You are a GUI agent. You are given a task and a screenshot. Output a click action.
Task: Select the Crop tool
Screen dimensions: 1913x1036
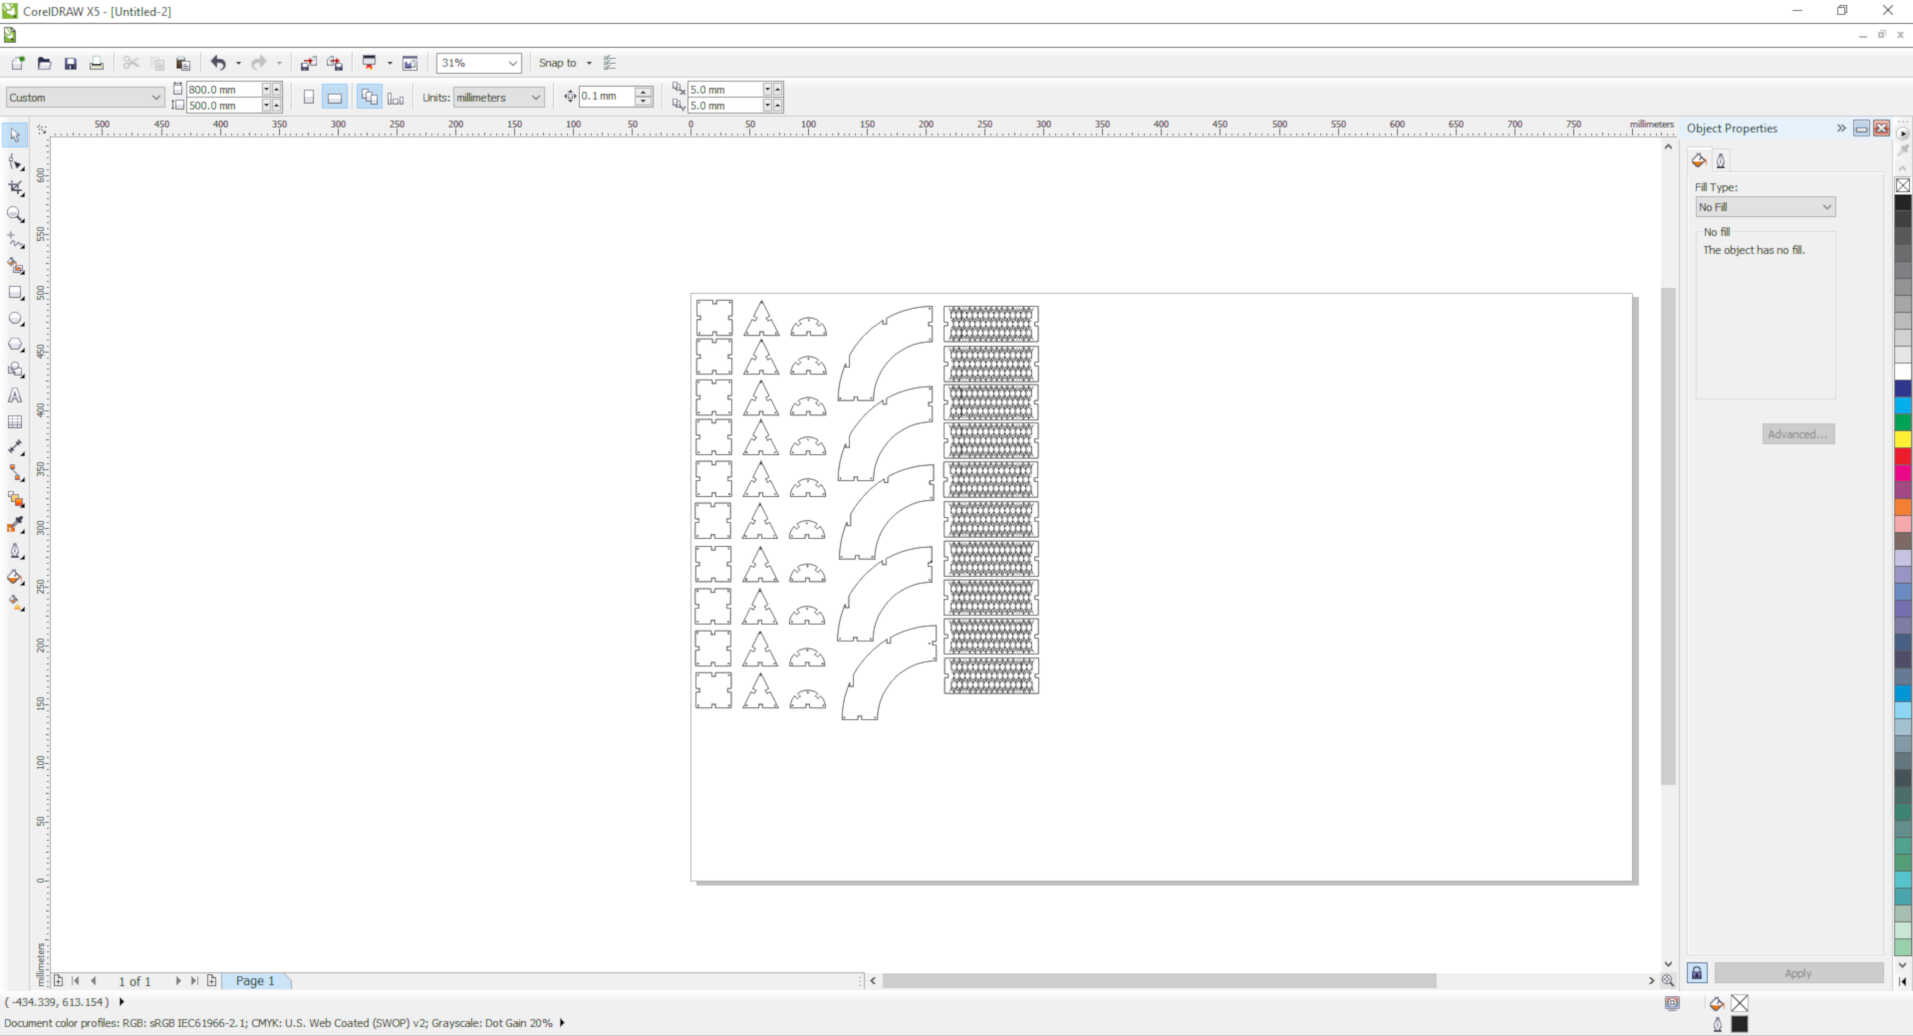click(x=15, y=188)
